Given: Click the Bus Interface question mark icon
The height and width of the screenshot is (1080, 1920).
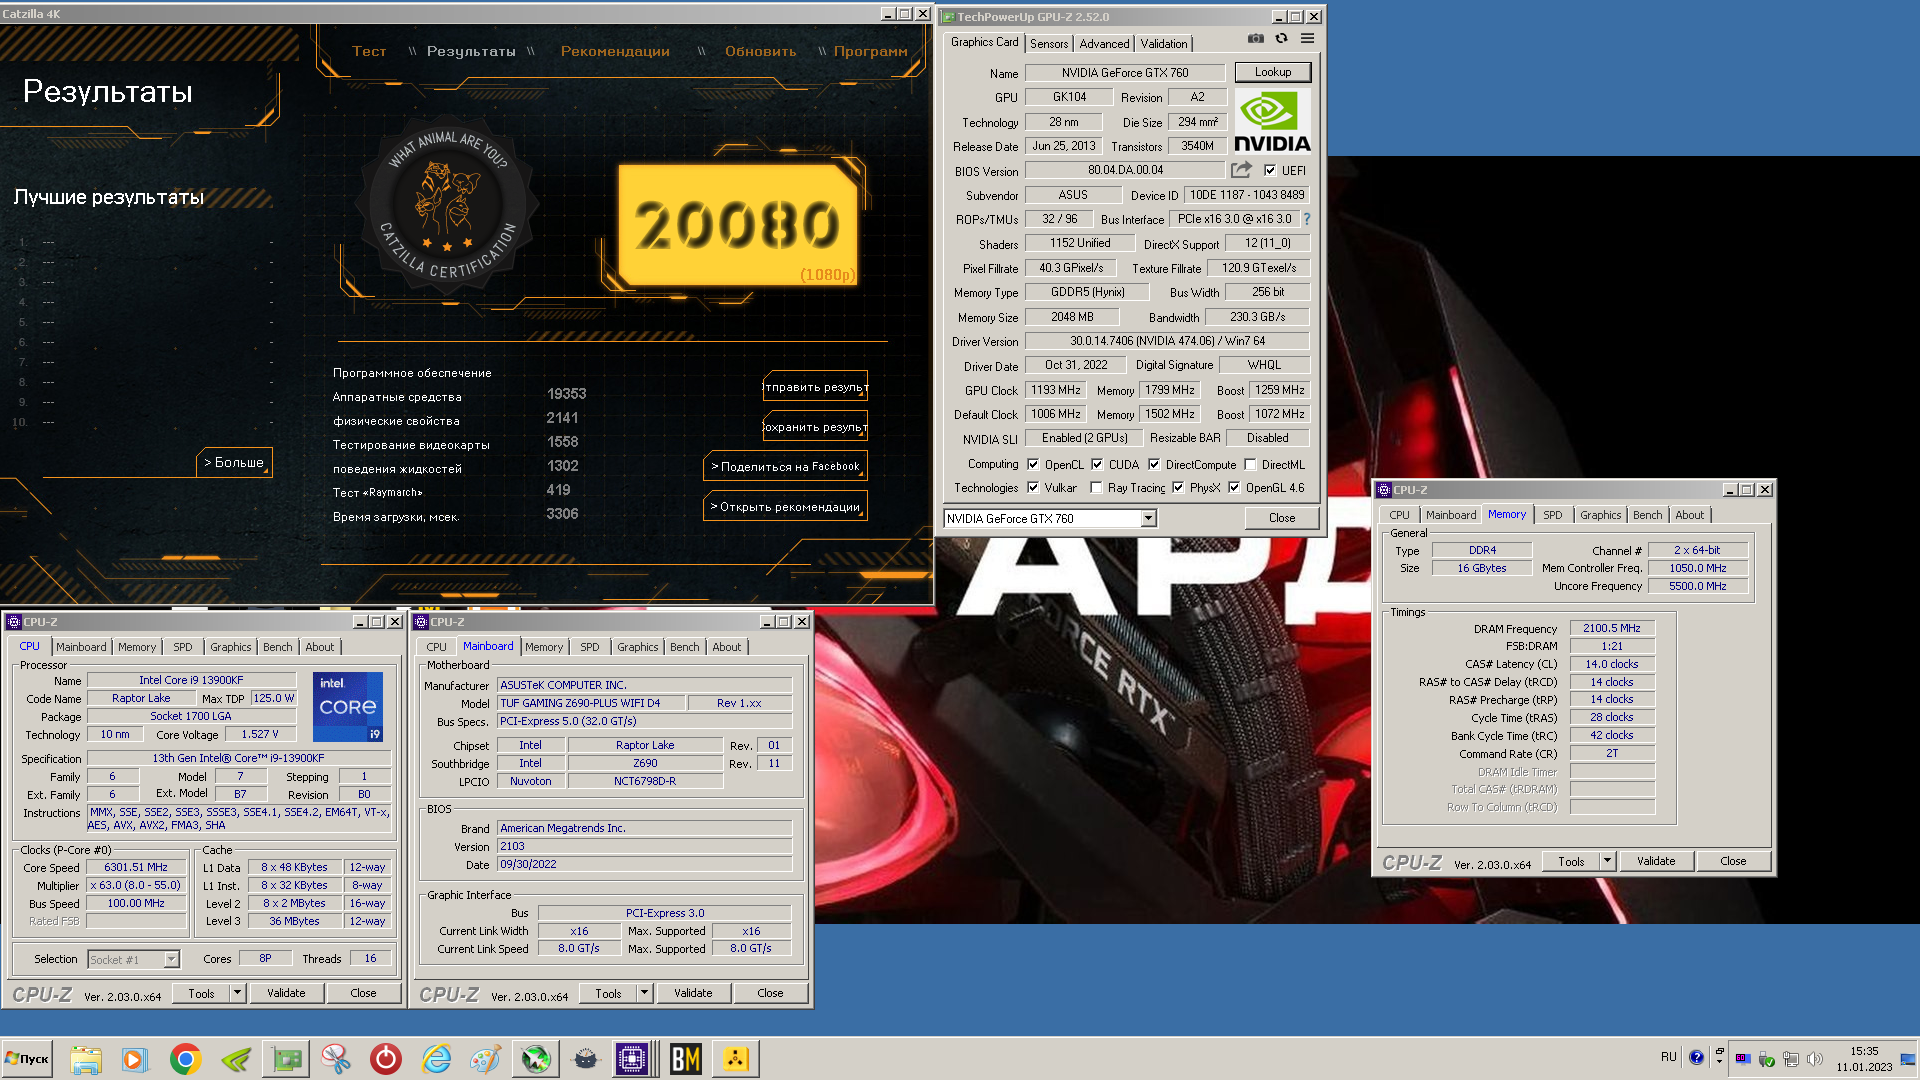Looking at the screenshot, I should pyautogui.click(x=1306, y=219).
